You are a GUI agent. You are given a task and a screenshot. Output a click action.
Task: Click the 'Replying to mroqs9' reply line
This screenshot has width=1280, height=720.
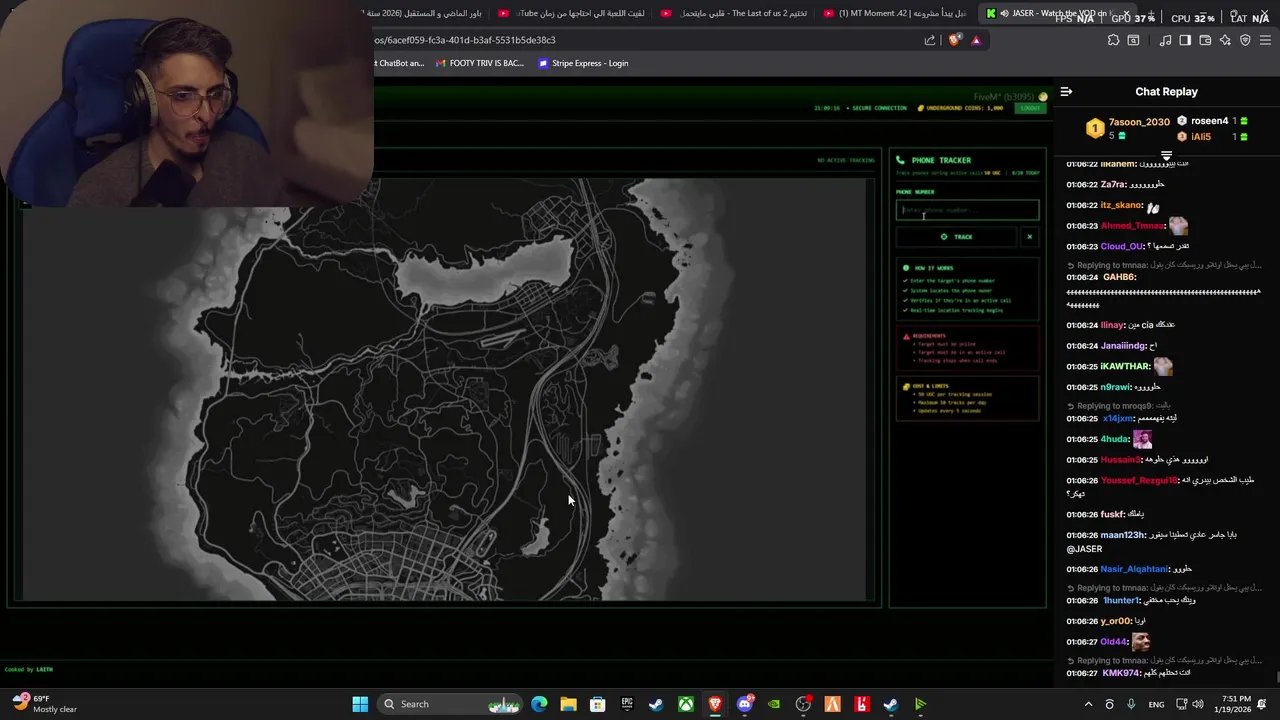point(1117,406)
